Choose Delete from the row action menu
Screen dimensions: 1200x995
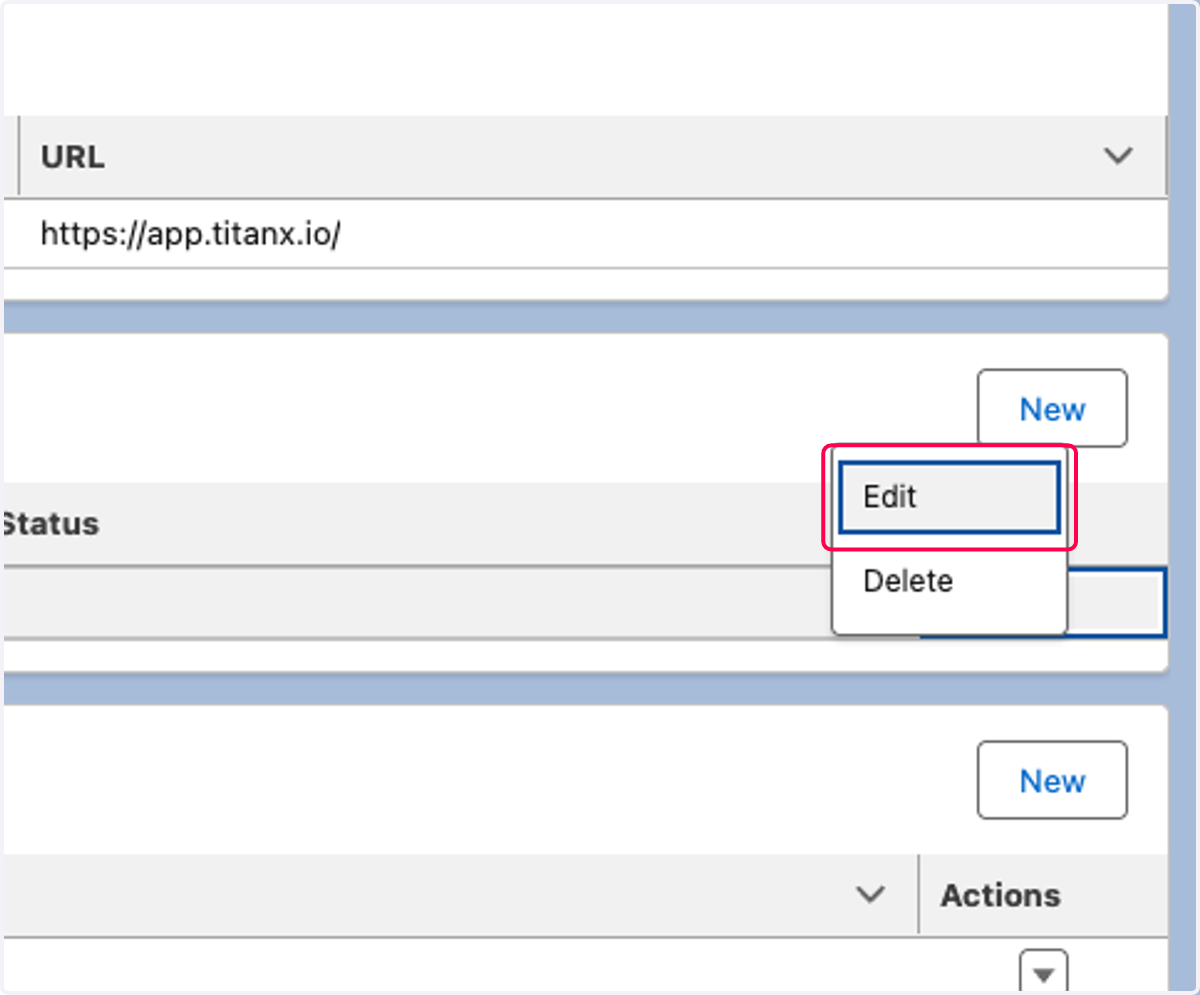(x=948, y=581)
